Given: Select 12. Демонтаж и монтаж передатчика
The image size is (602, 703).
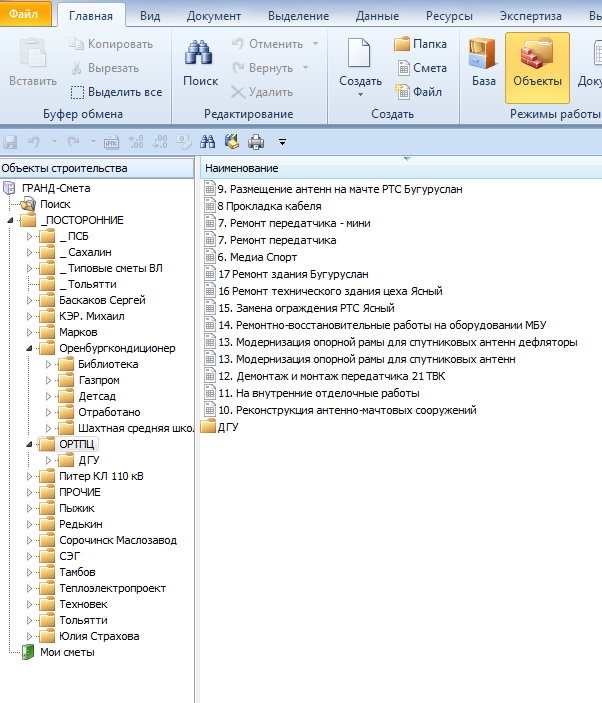Looking at the screenshot, I should pos(332,377).
